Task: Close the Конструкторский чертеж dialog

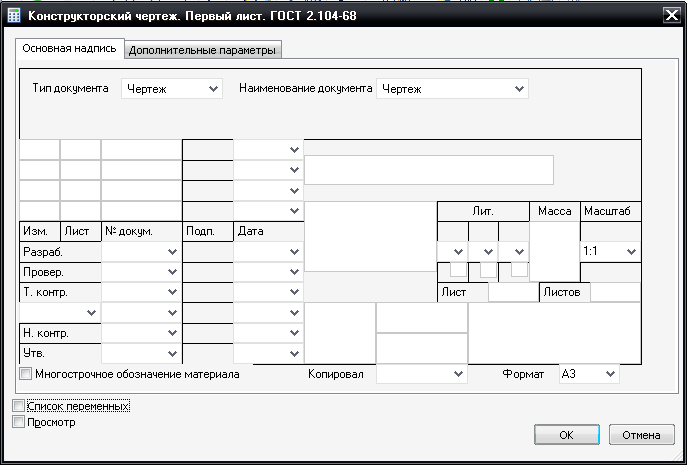Action: (x=671, y=15)
